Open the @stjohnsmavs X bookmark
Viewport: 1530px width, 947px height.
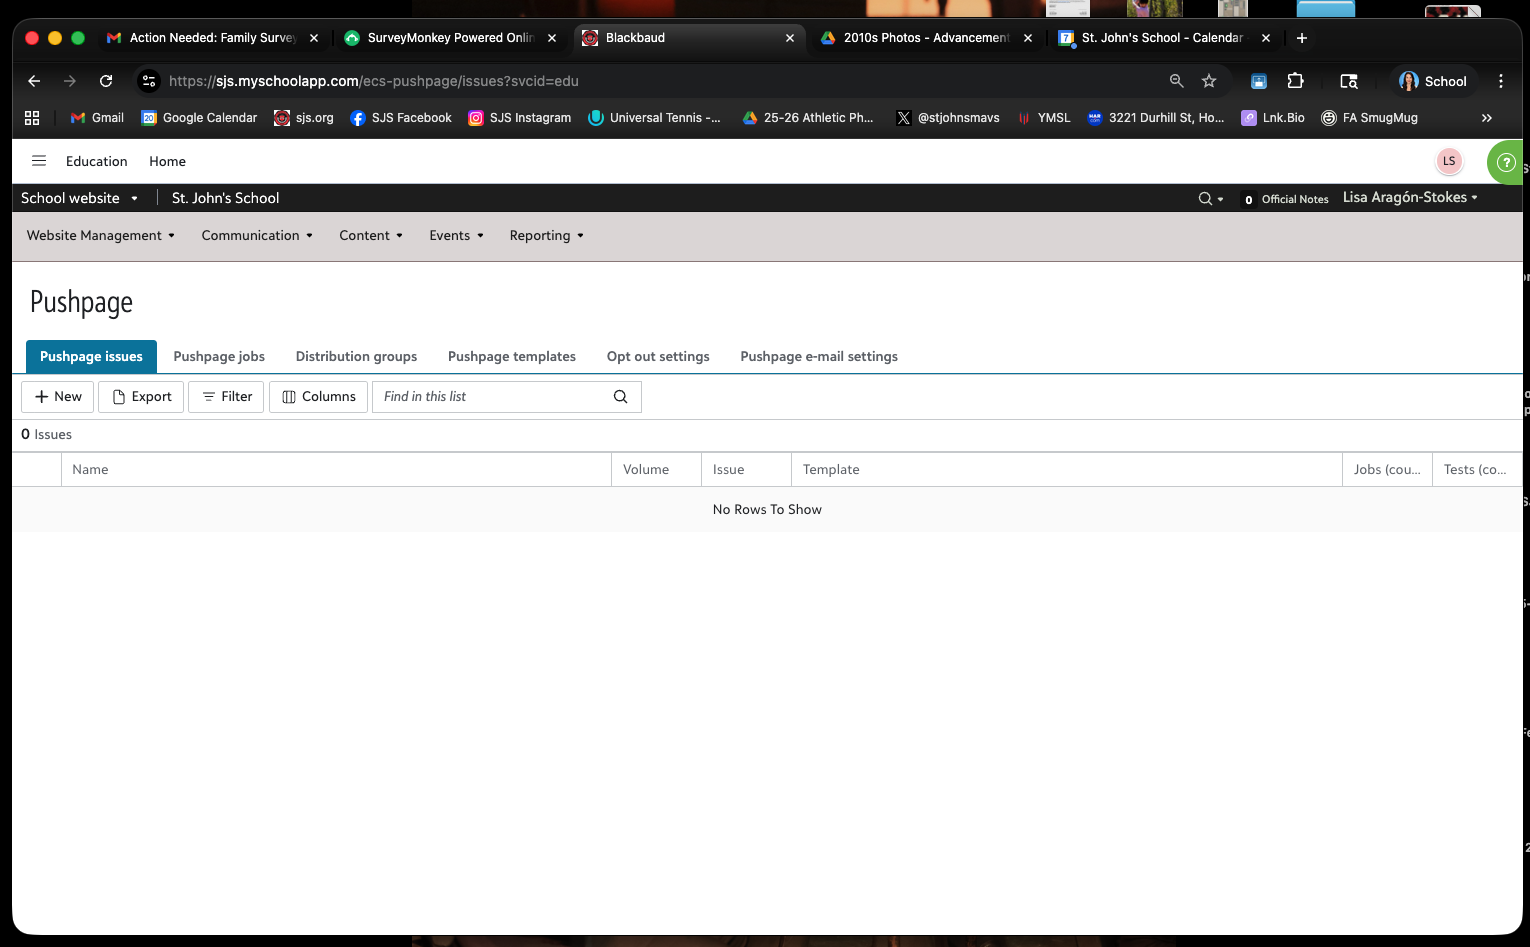pos(948,118)
